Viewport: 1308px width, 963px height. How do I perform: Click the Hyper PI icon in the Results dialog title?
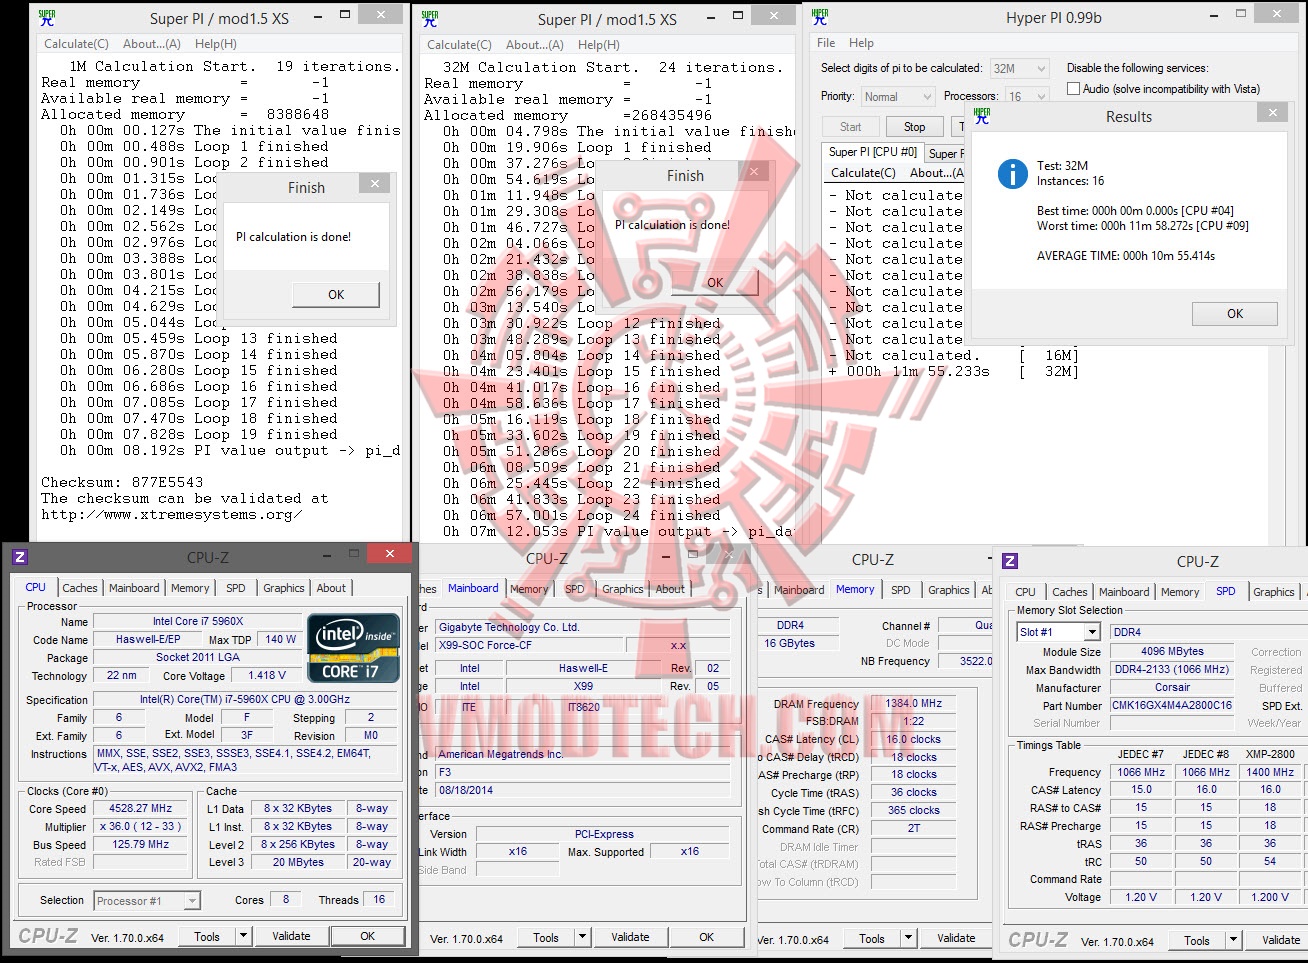tap(982, 116)
